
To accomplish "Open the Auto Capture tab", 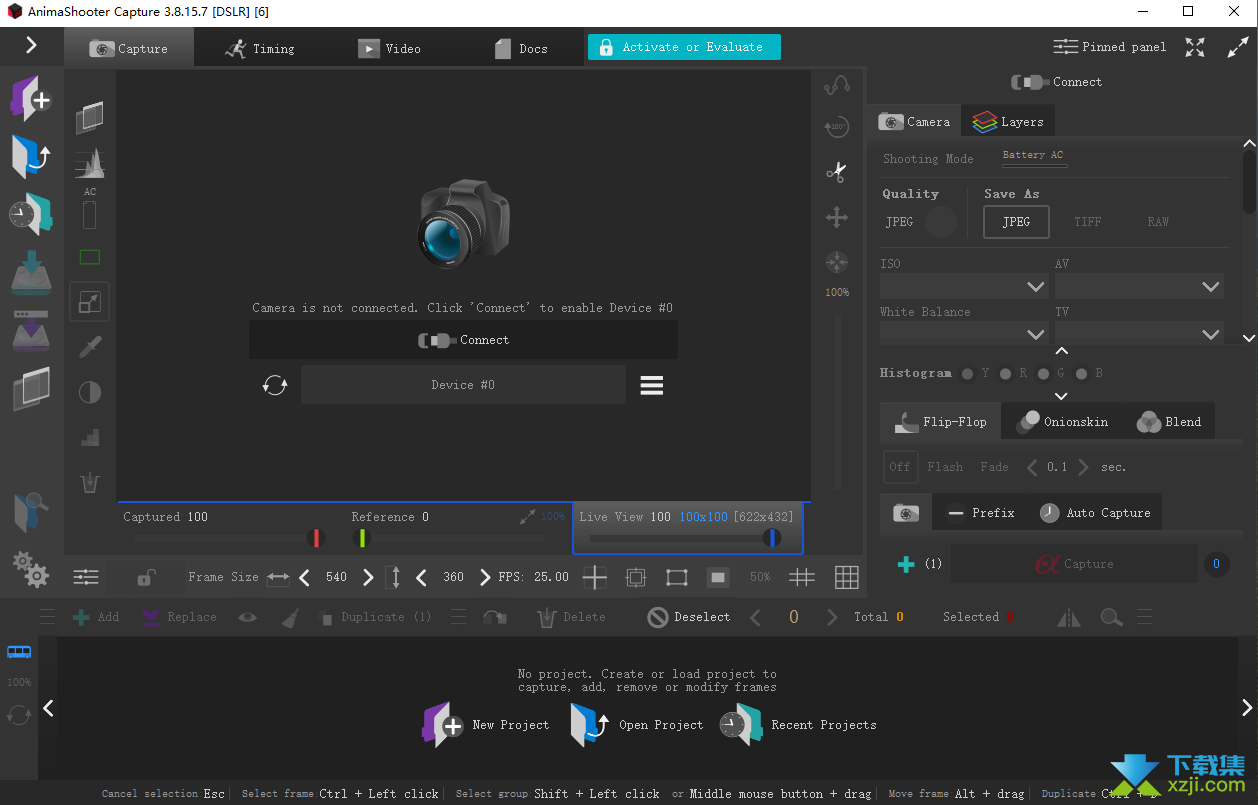I will coord(1095,513).
